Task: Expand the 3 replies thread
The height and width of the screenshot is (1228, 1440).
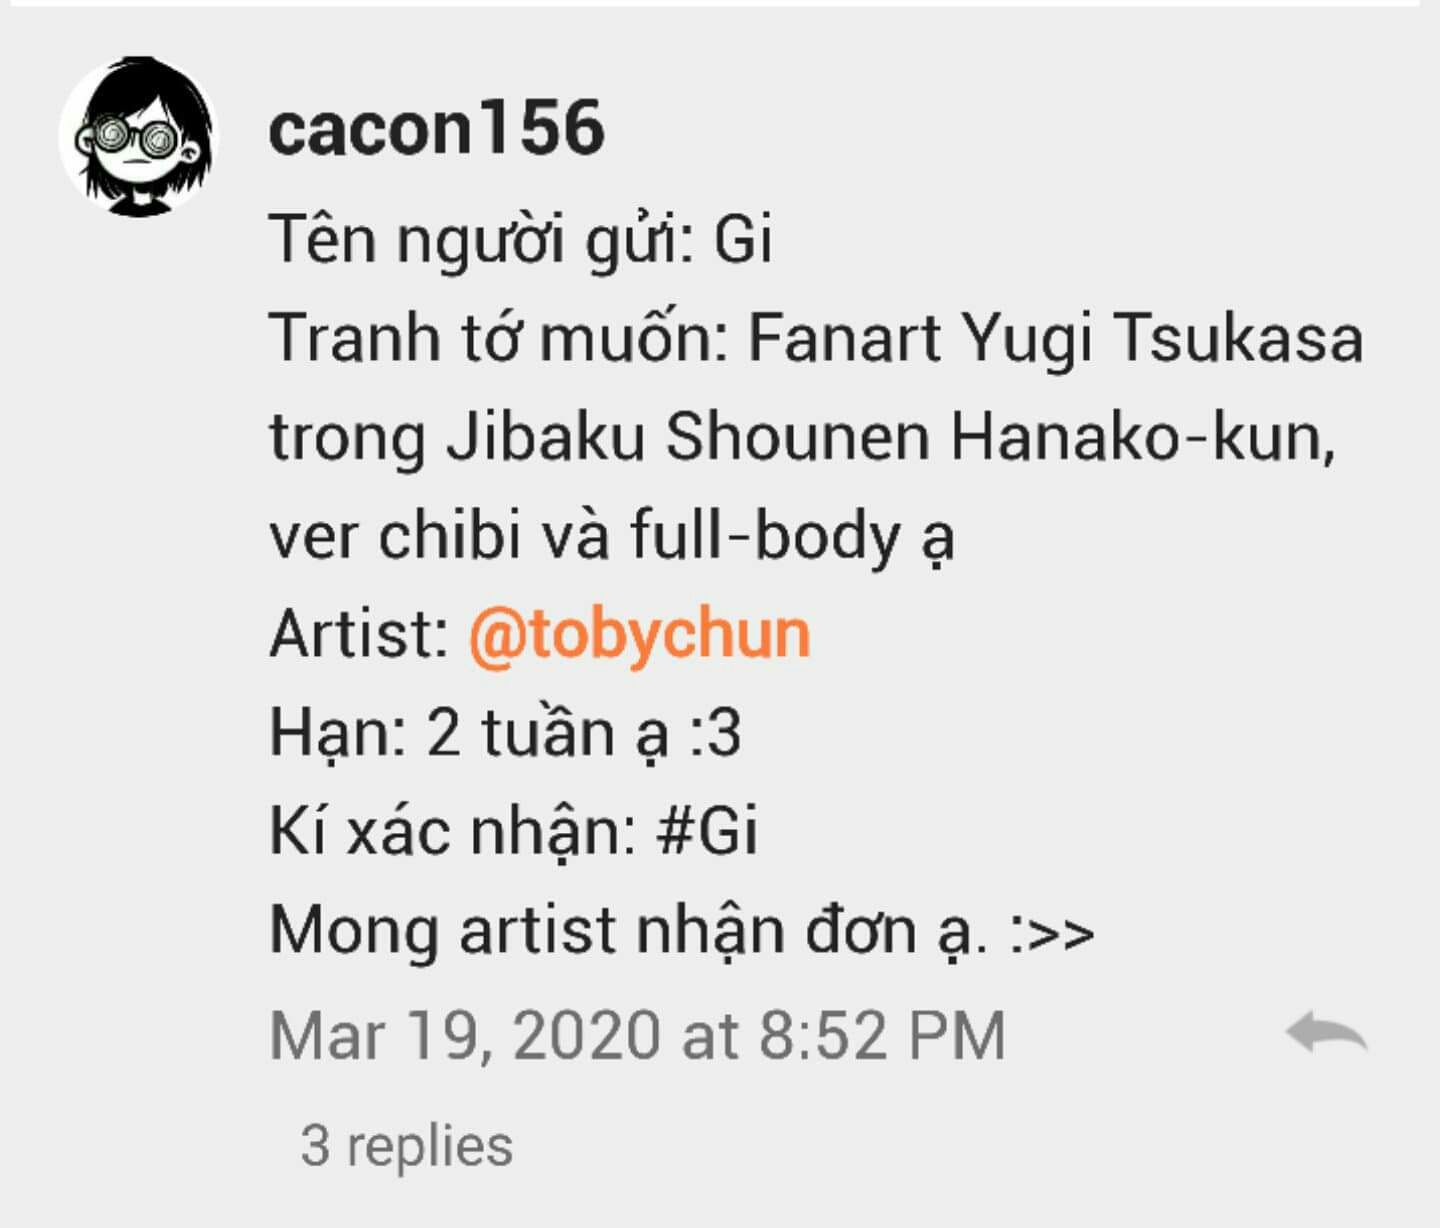Action: tap(407, 1145)
